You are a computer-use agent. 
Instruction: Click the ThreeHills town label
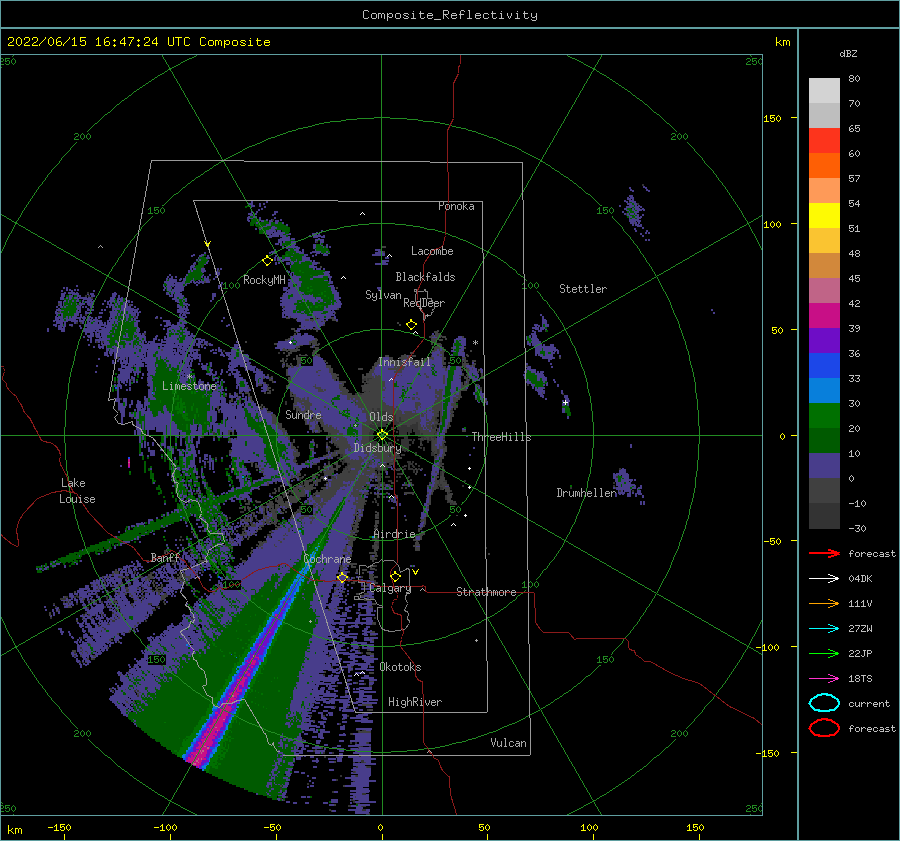tap(502, 437)
